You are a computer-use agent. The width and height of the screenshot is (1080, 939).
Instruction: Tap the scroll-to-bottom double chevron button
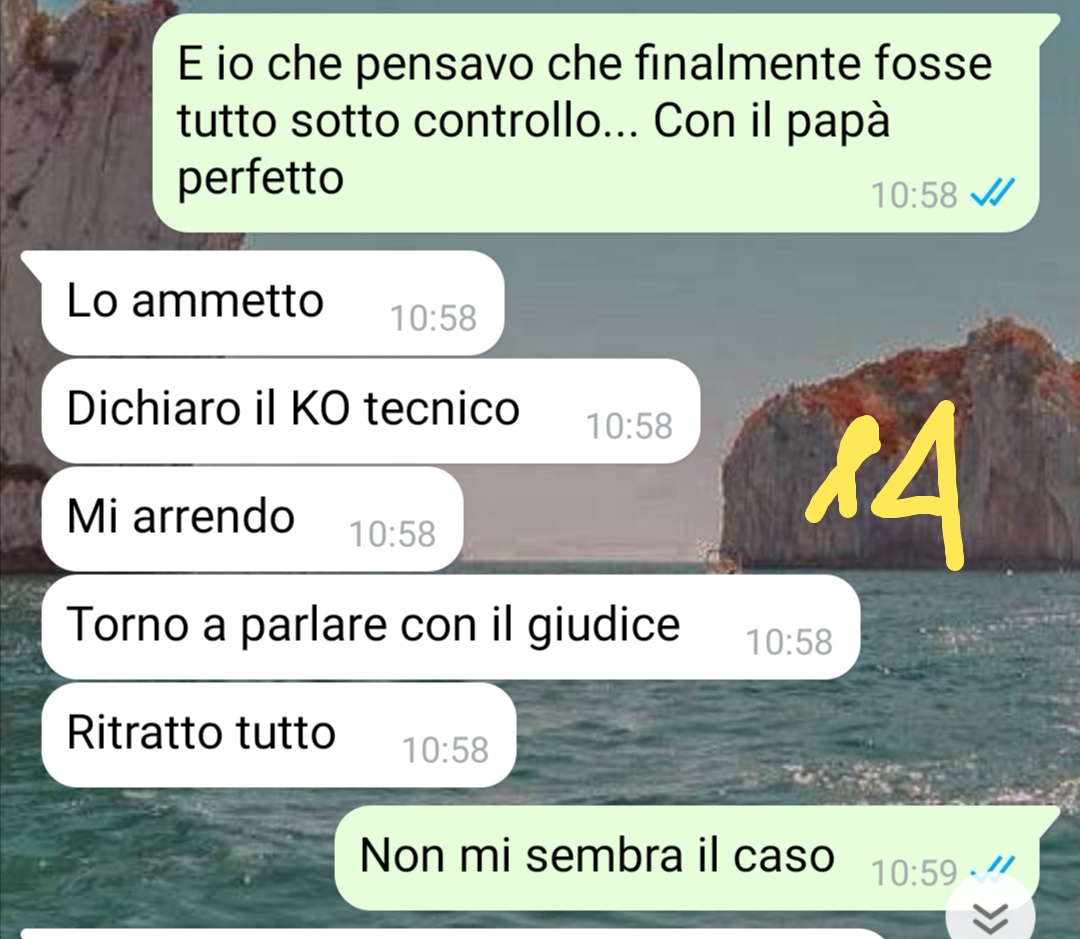(990, 915)
